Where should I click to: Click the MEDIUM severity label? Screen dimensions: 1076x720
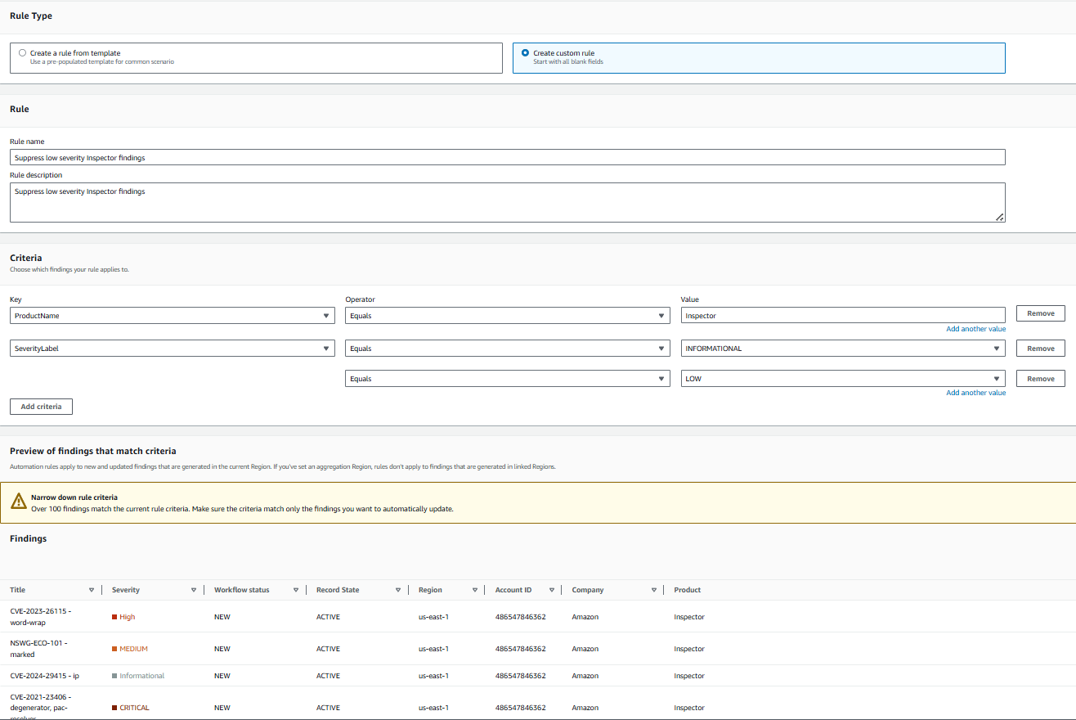tap(134, 649)
